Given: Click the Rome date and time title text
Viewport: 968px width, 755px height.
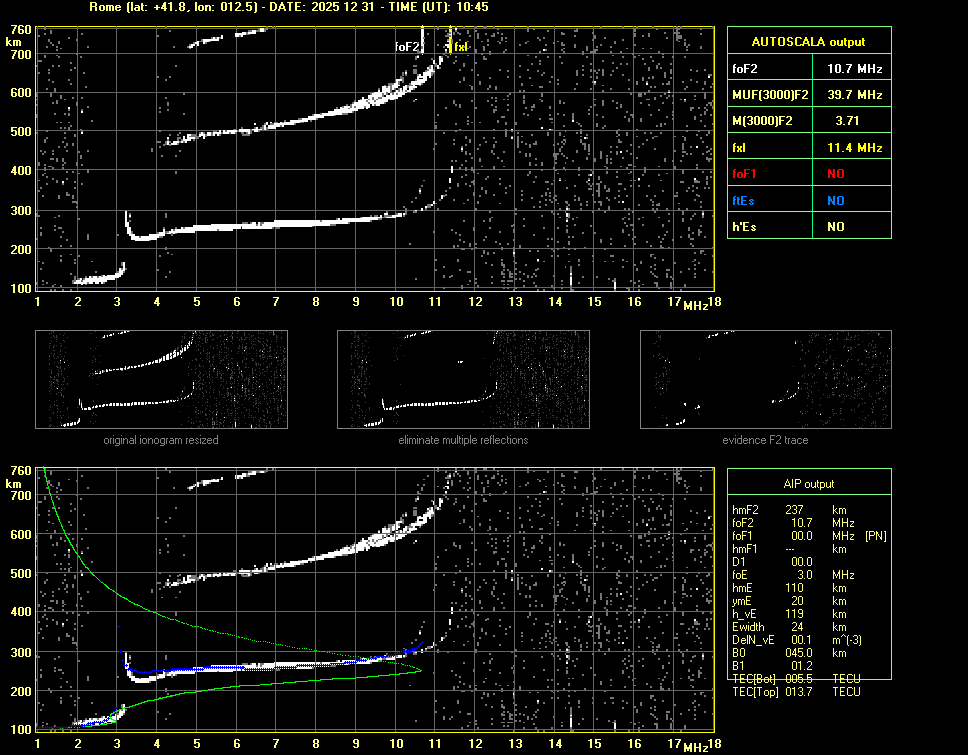Looking at the screenshot, I should [x=288, y=7].
